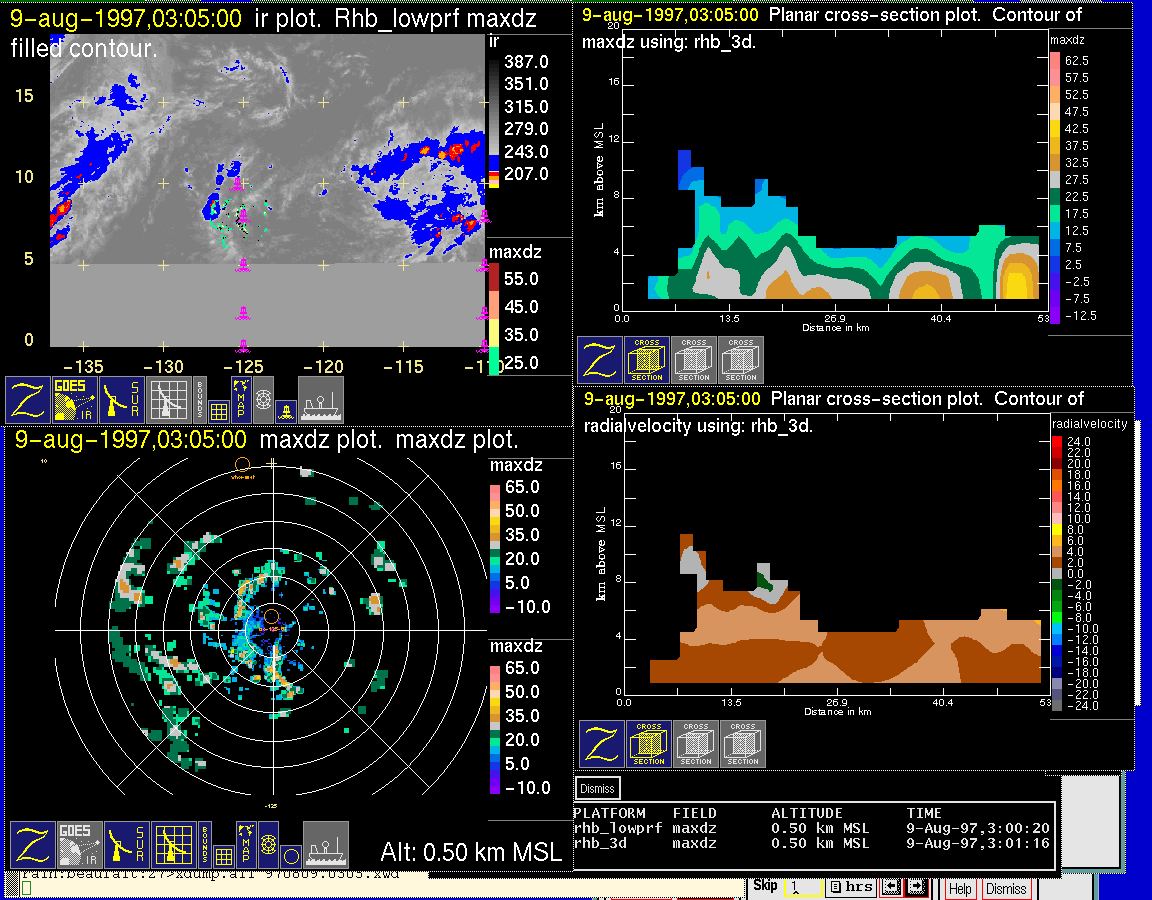Screen dimensions: 1152x900
Task: Select the GOES IR satellite icon in top-left plot
Action: tap(76, 400)
